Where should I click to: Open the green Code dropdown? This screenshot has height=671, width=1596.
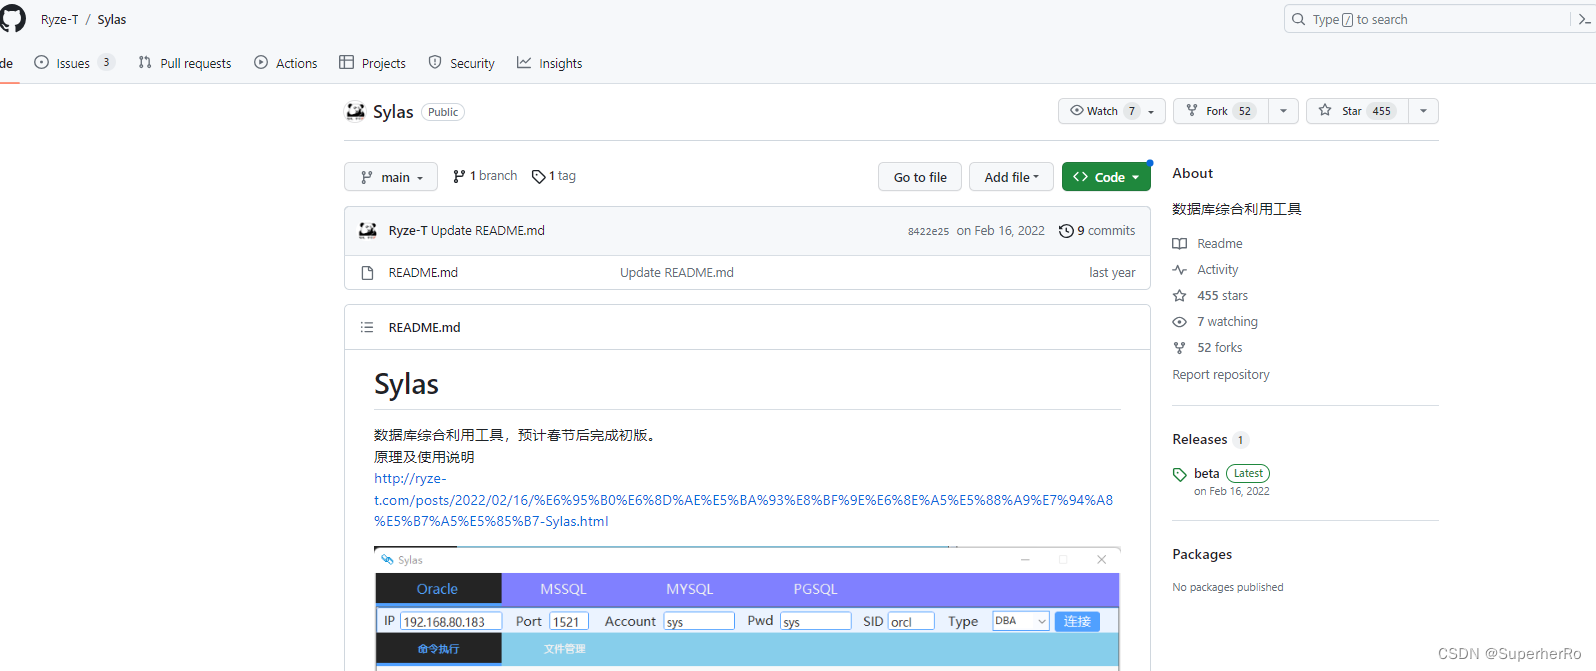click(1106, 177)
